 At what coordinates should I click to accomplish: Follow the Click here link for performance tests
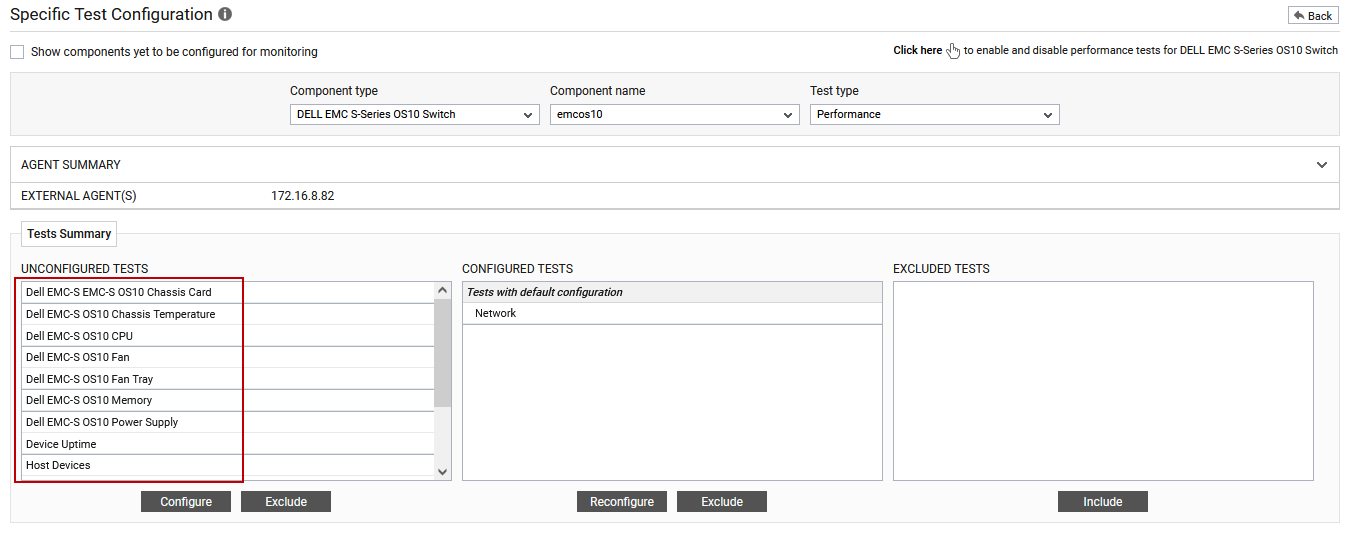(917, 50)
